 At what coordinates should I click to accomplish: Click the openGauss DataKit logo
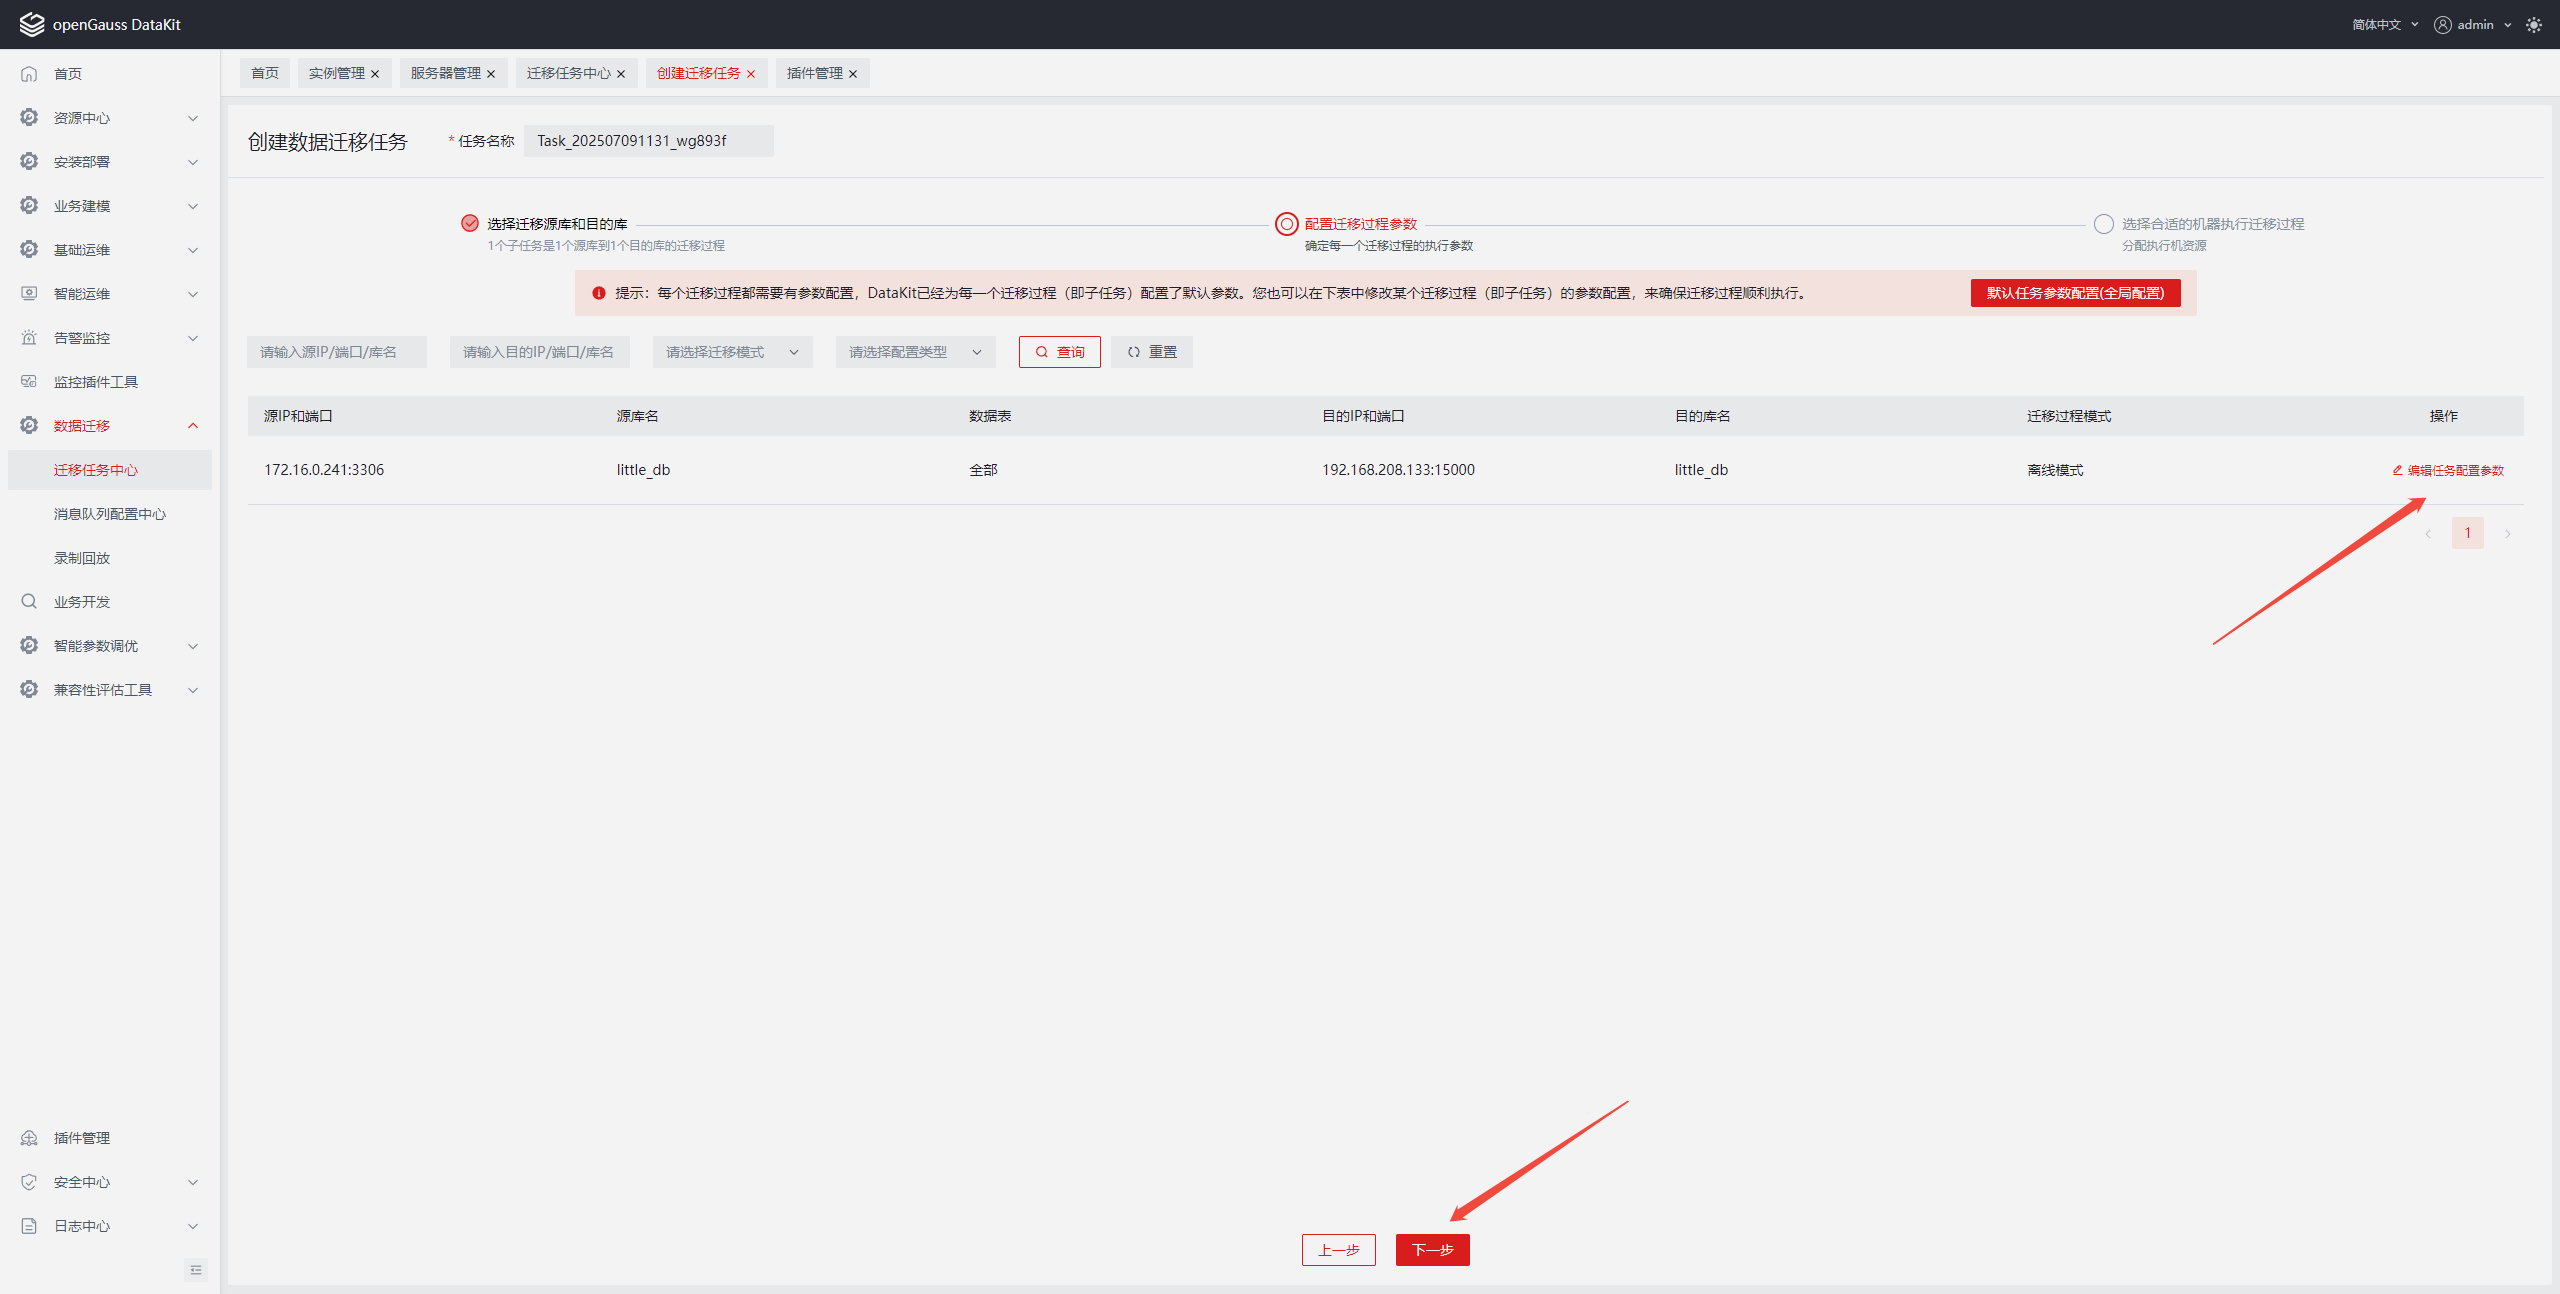[32, 25]
